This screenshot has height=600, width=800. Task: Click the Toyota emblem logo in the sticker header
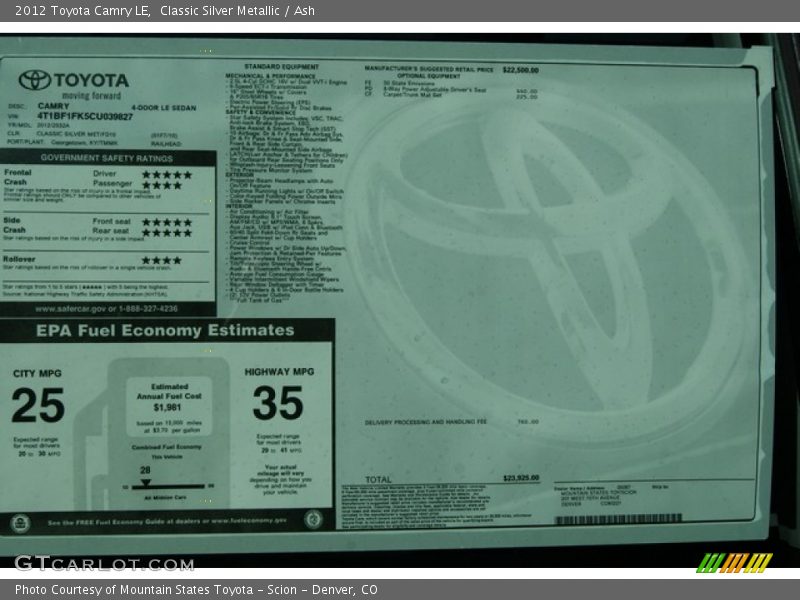pyautogui.click(x=34, y=80)
